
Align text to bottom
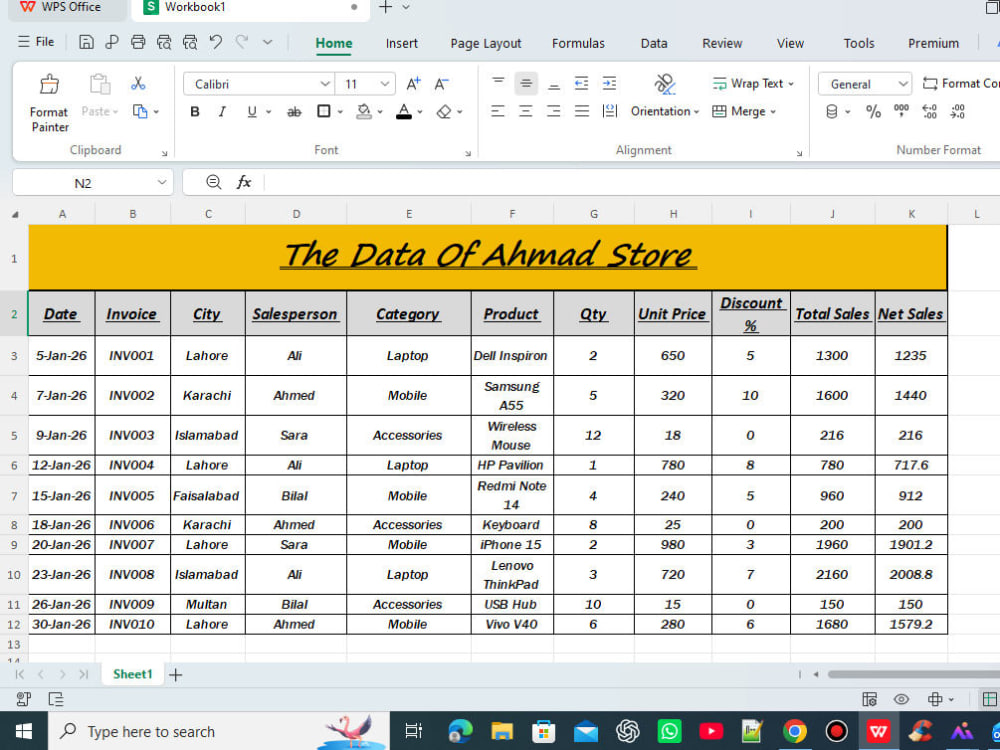[554, 83]
